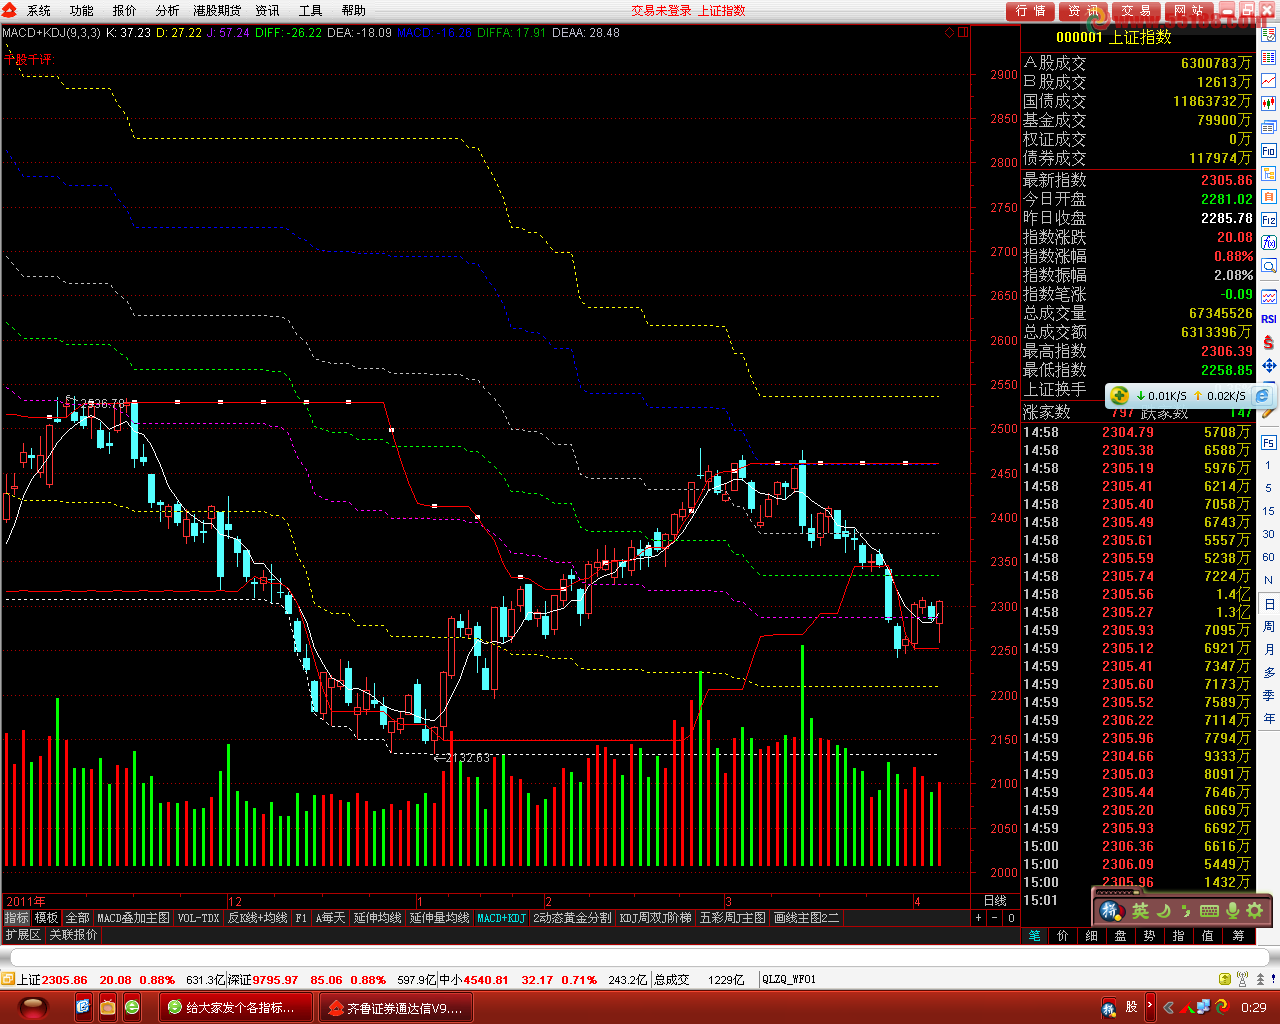Click the orange document icon in sidebar
Screen dimensions: 1280x1024
pyautogui.click(x=1268, y=197)
